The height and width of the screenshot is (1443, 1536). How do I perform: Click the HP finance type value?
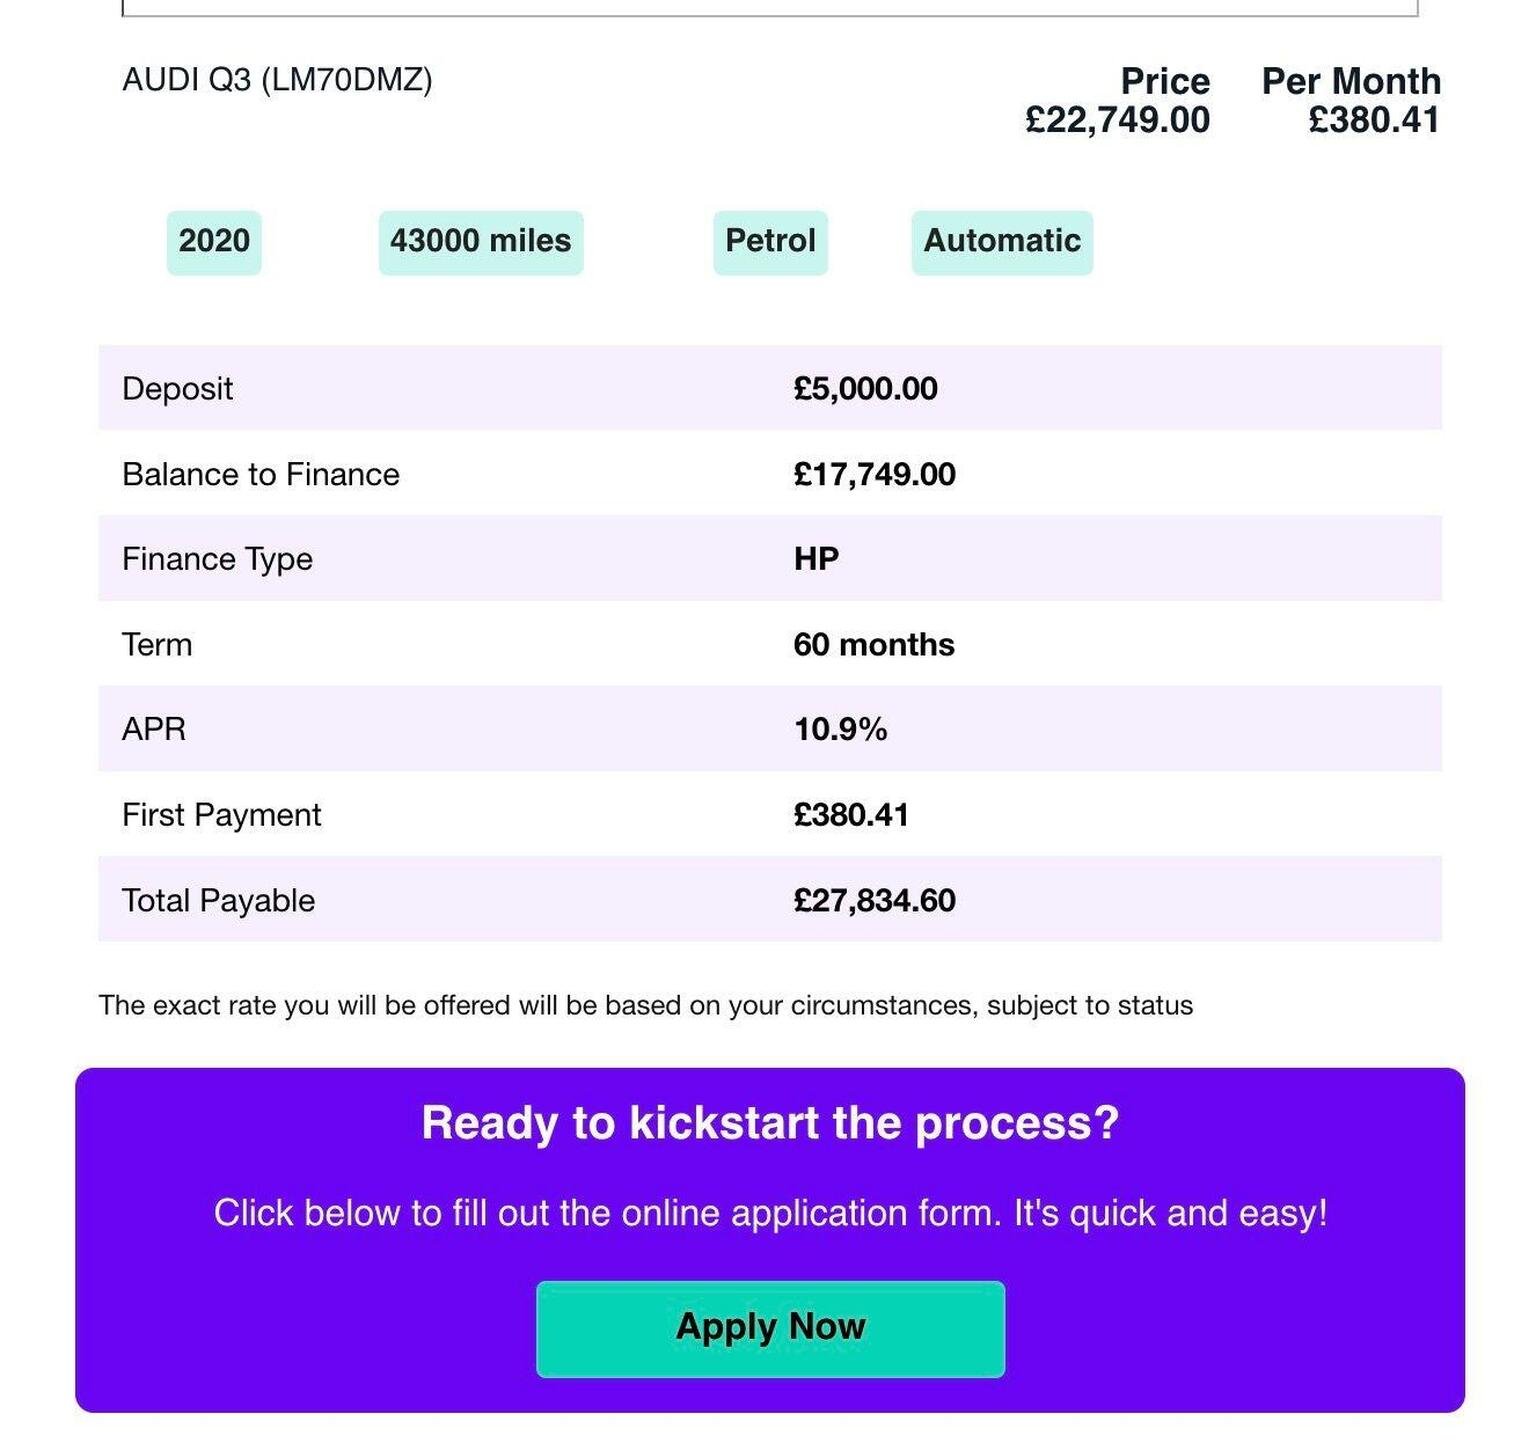[816, 559]
